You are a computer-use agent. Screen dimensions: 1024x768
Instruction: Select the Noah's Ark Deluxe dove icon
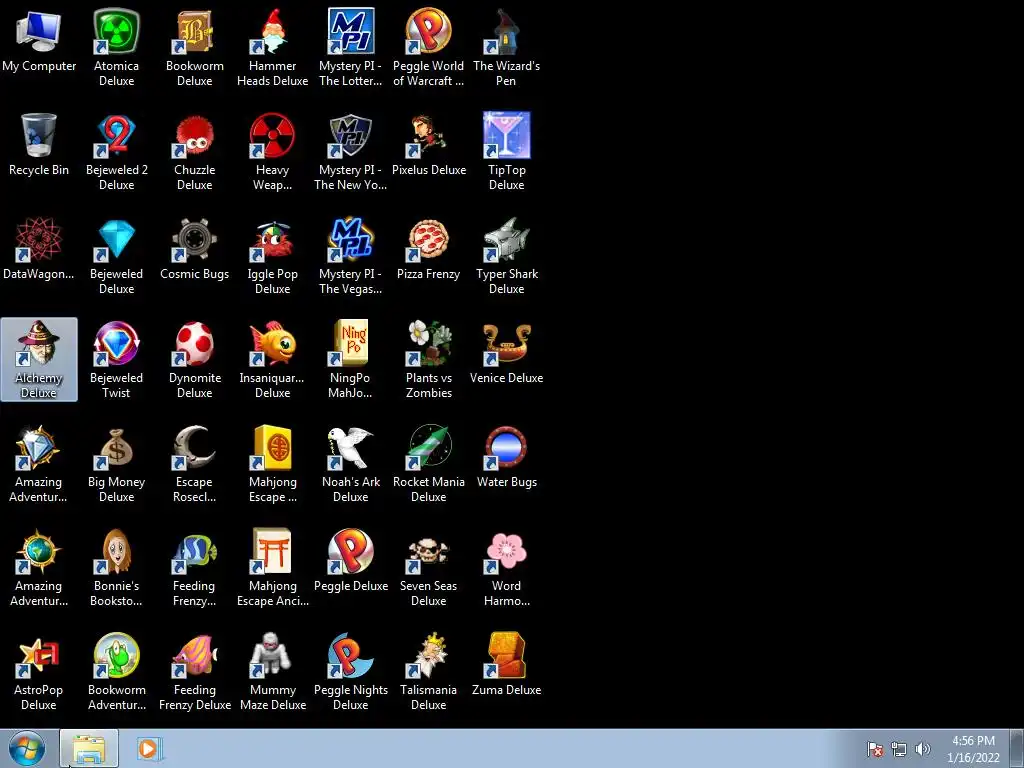click(x=351, y=447)
